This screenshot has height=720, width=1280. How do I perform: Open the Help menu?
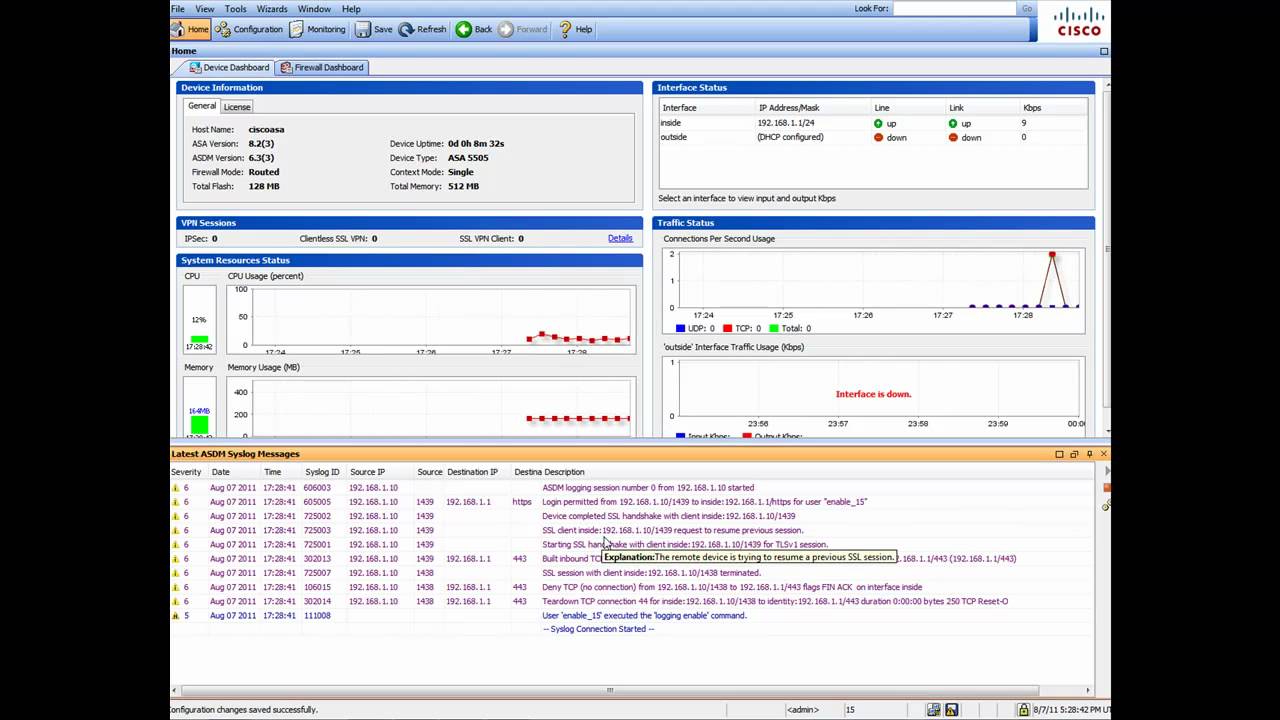[351, 9]
